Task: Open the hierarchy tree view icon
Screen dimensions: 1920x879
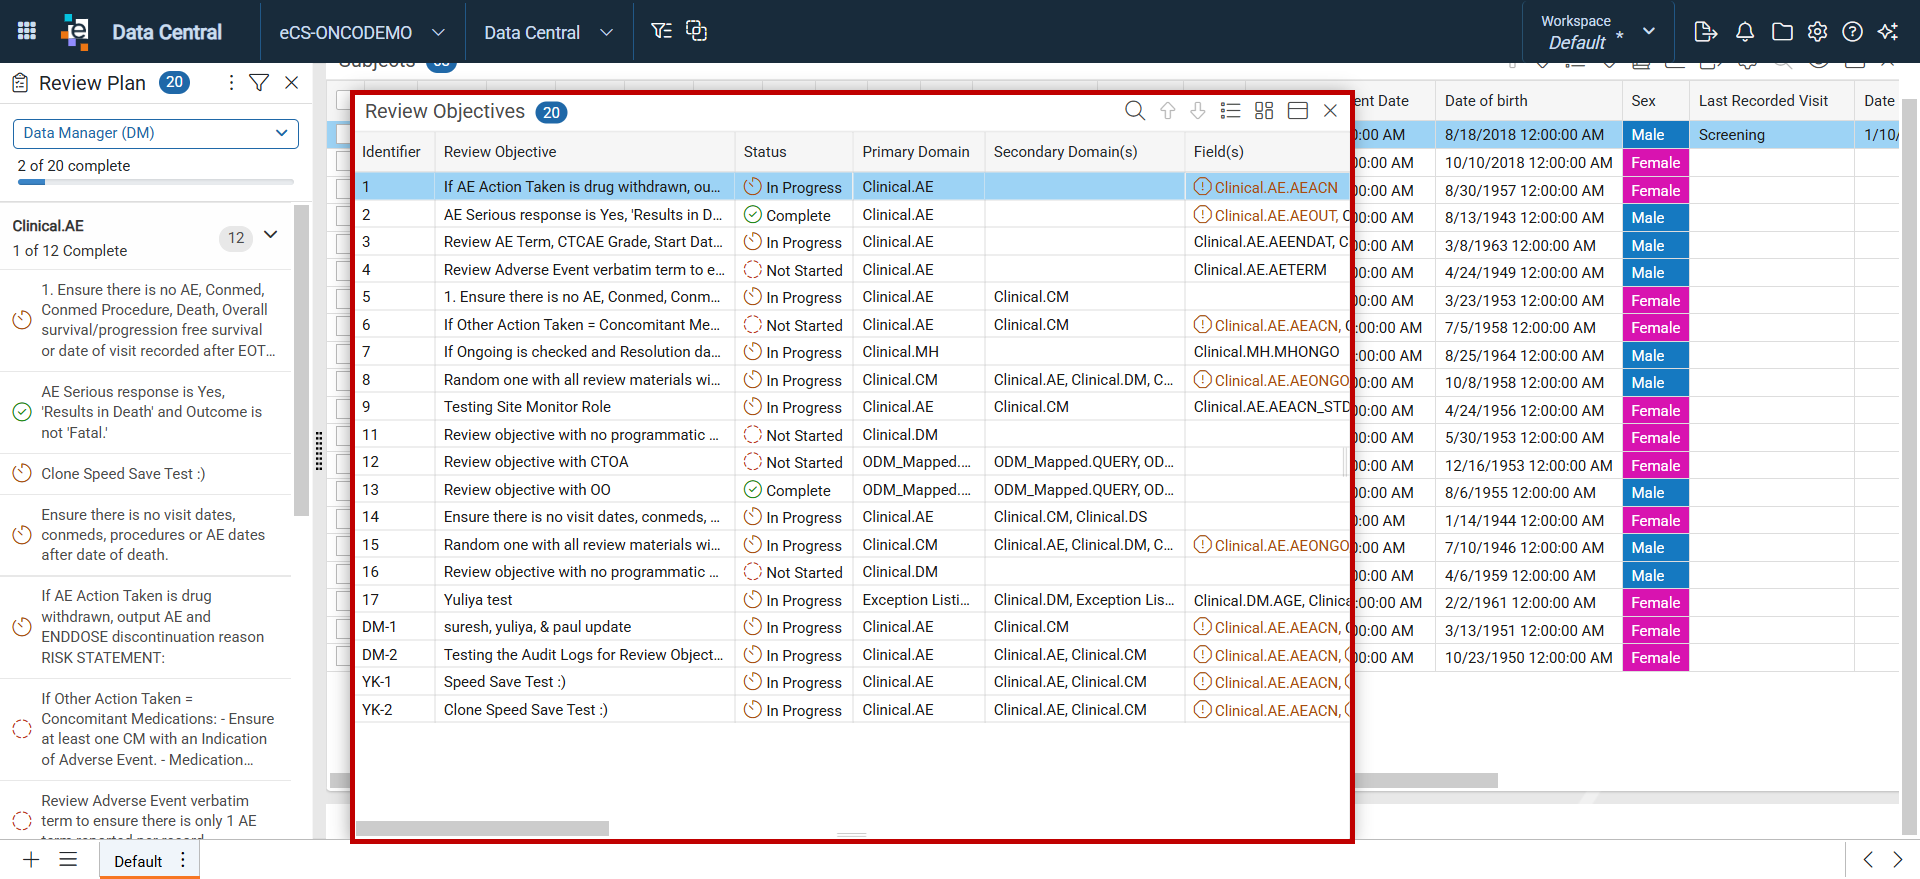Action: click(x=661, y=31)
